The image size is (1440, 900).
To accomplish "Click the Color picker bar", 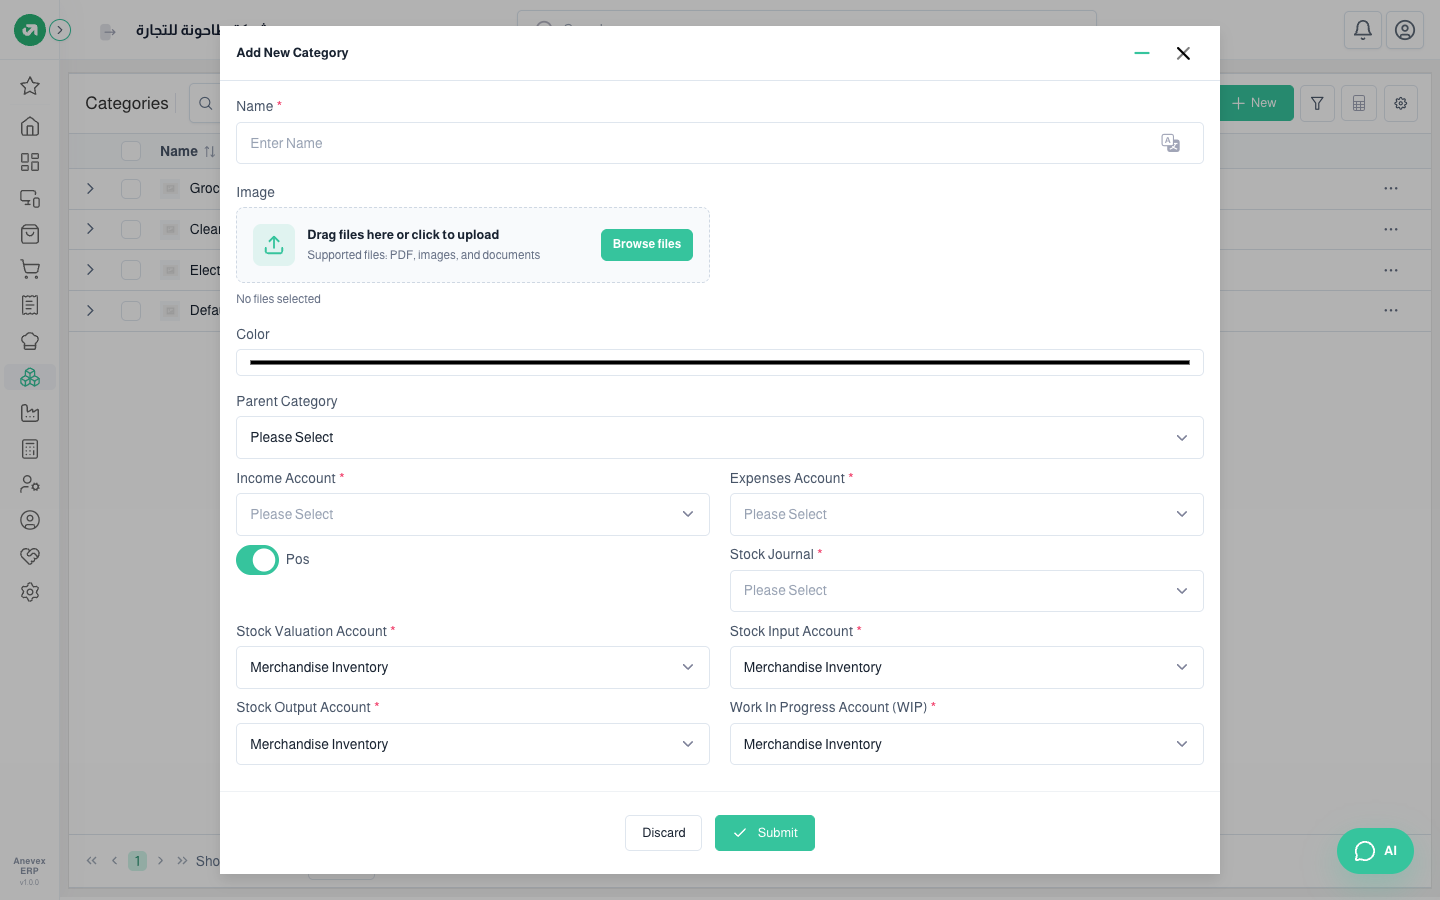I will 719,363.
